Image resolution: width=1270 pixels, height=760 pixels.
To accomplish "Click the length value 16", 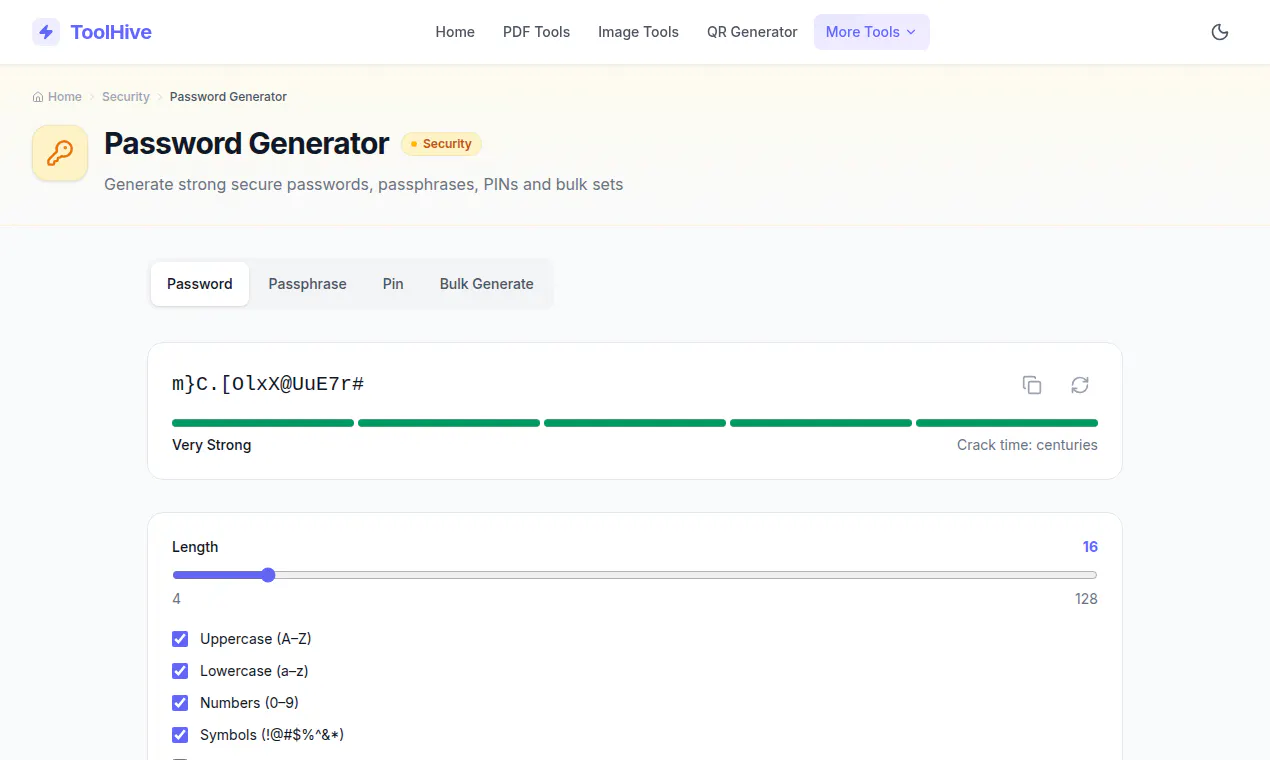I will (x=1090, y=547).
